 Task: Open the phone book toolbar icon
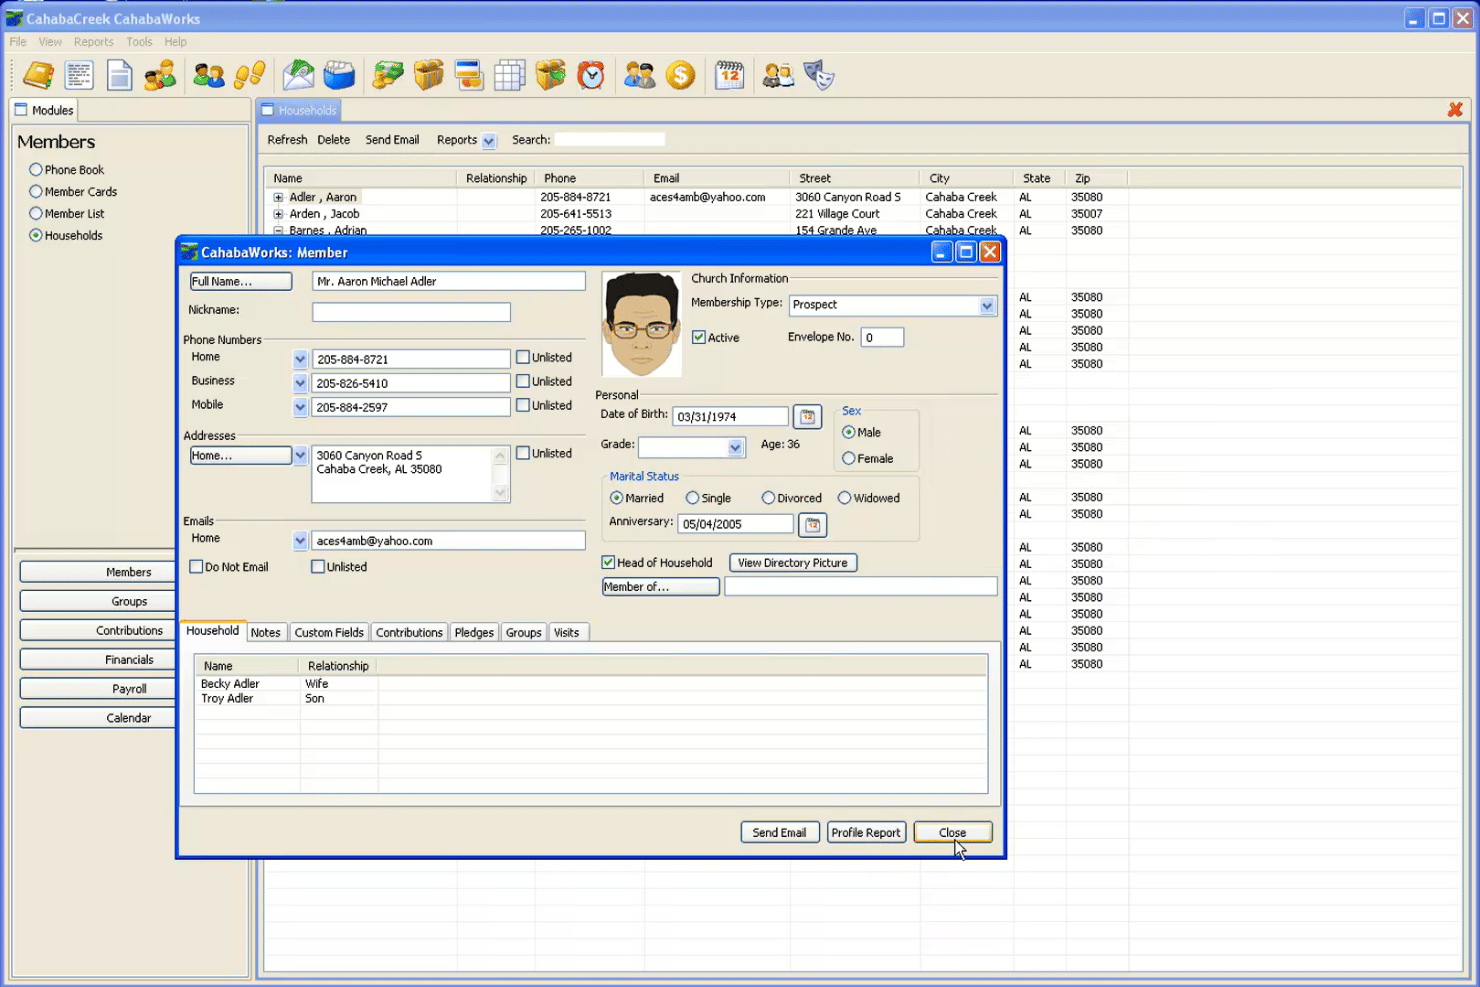tap(39, 75)
